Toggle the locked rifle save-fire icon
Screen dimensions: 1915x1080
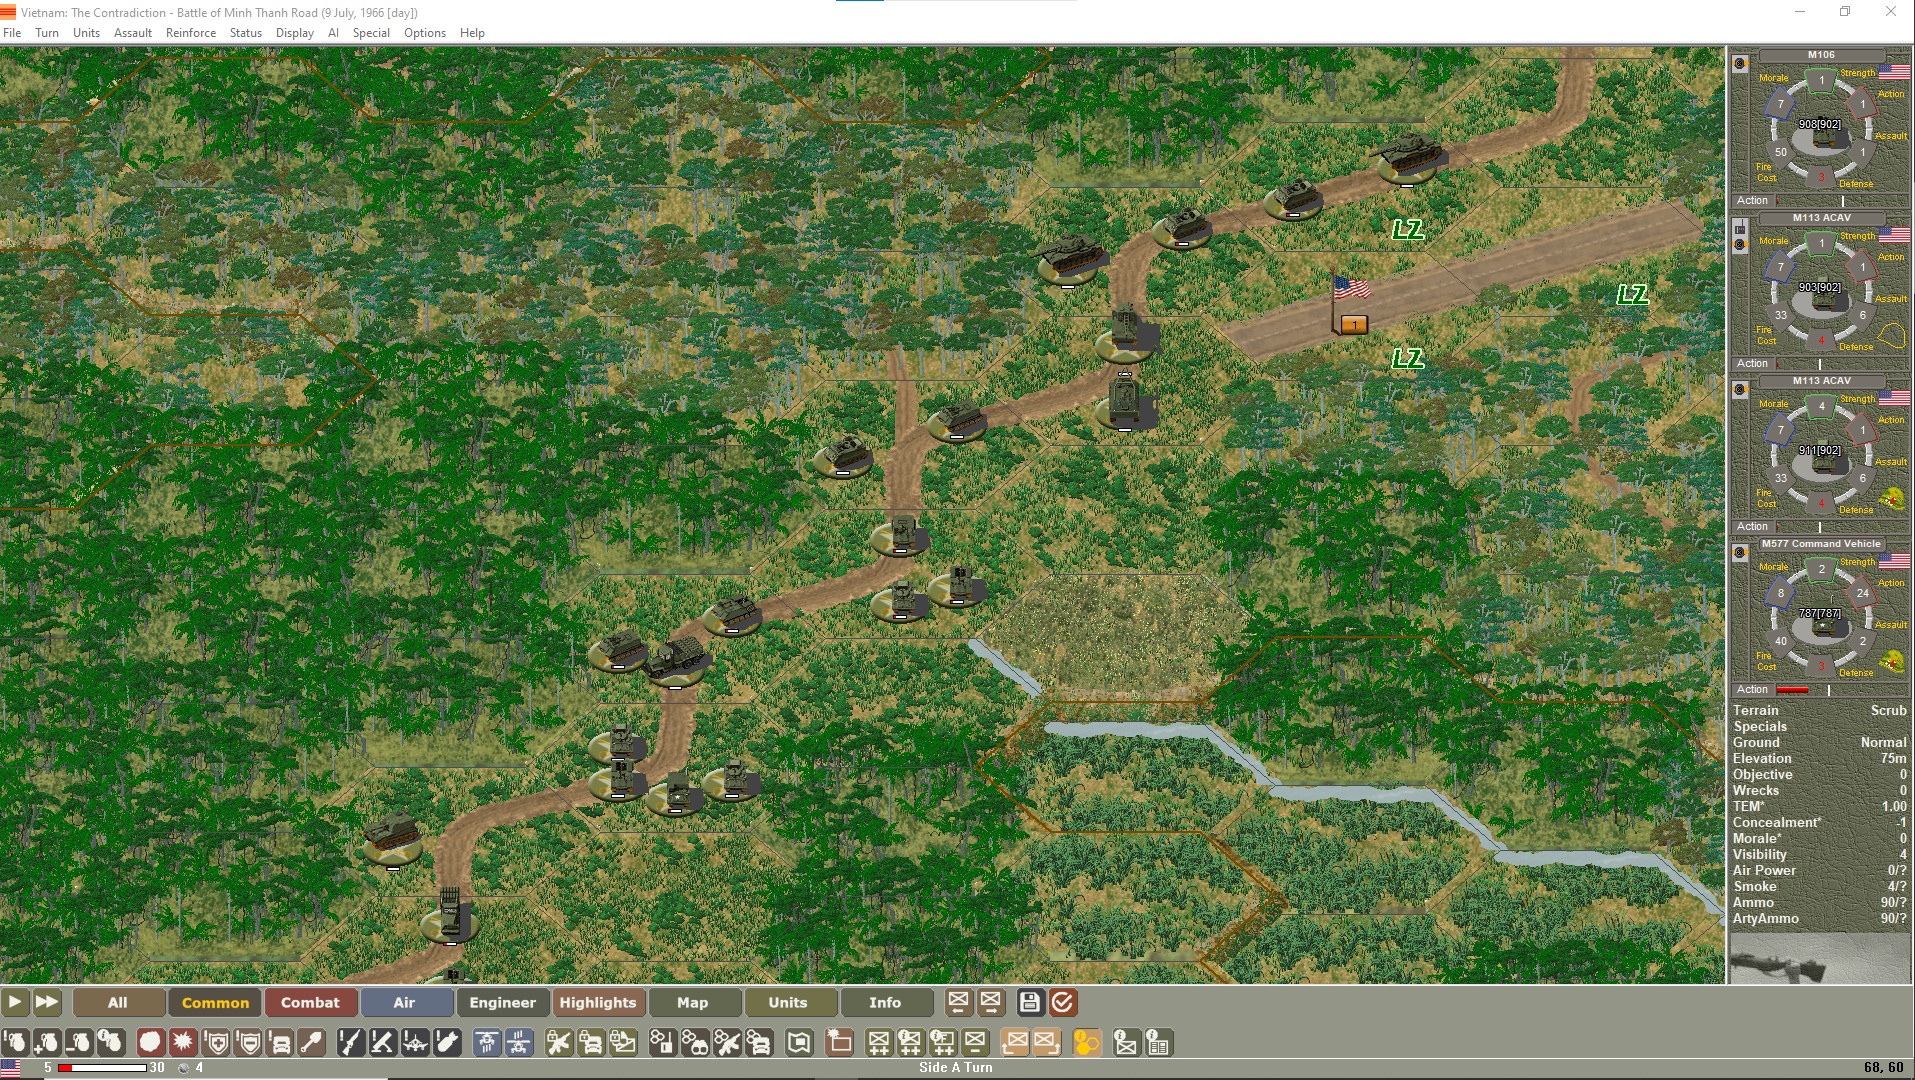[559, 1043]
